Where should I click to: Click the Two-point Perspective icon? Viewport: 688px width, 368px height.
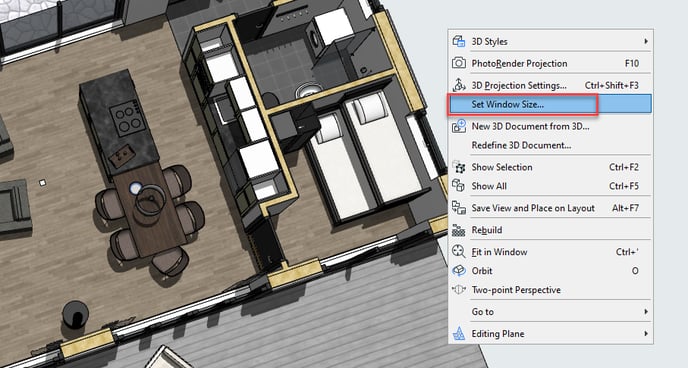[x=459, y=289]
